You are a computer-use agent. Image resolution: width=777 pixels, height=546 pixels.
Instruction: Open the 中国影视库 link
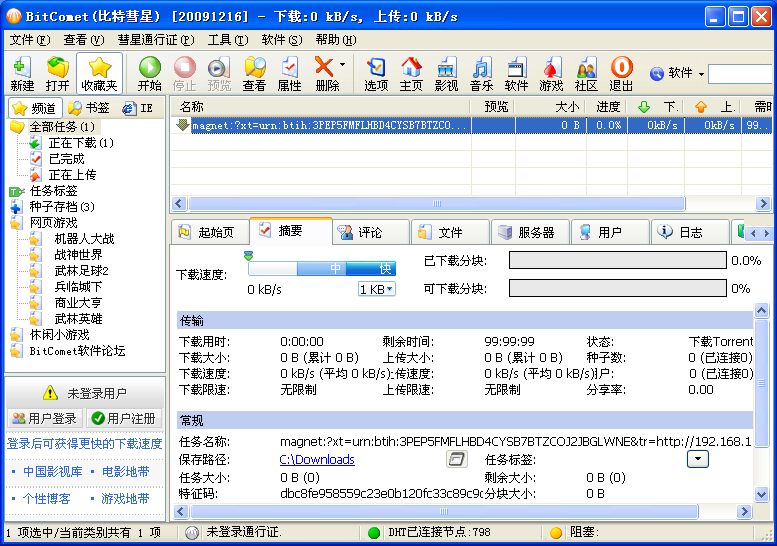coord(53,472)
